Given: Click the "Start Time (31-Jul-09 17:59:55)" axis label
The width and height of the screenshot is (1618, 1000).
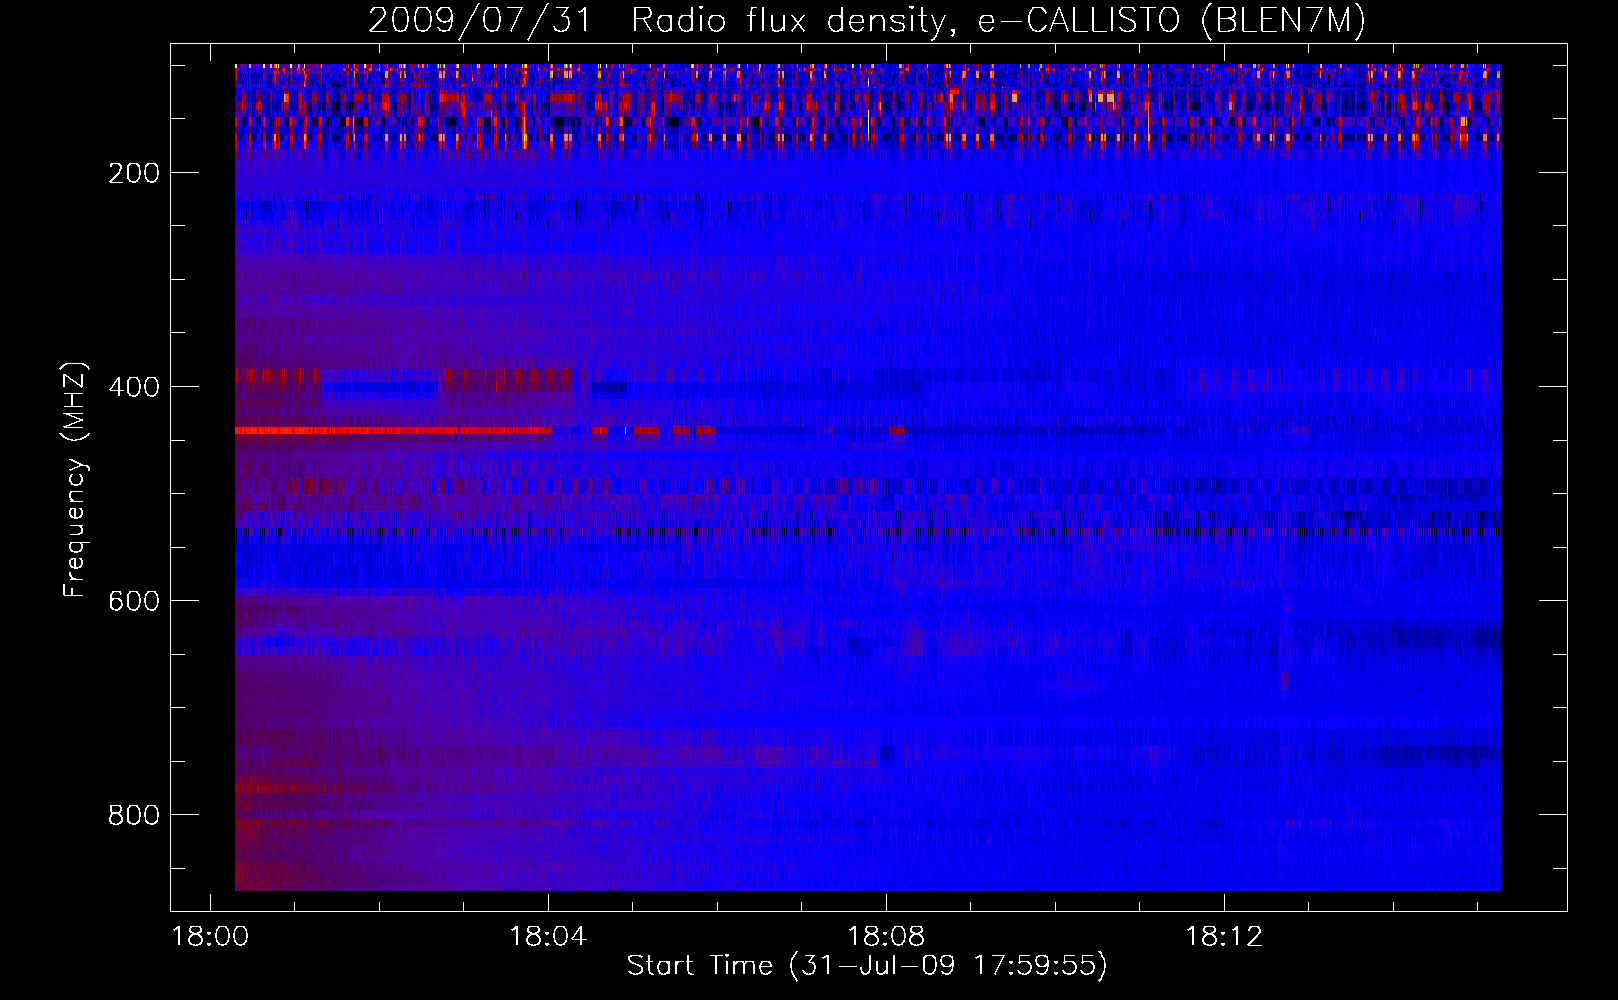Looking at the screenshot, I should (867, 966).
